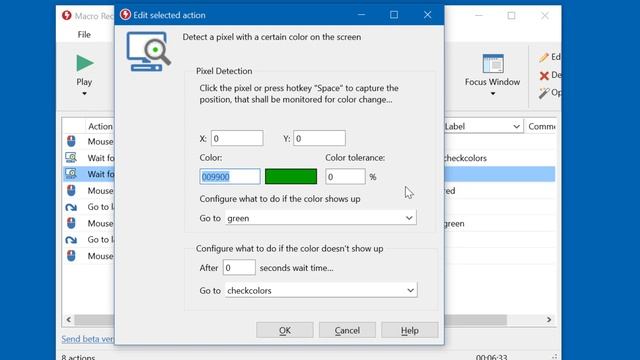Maximize the Edit selected action dialog

(394, 15)
